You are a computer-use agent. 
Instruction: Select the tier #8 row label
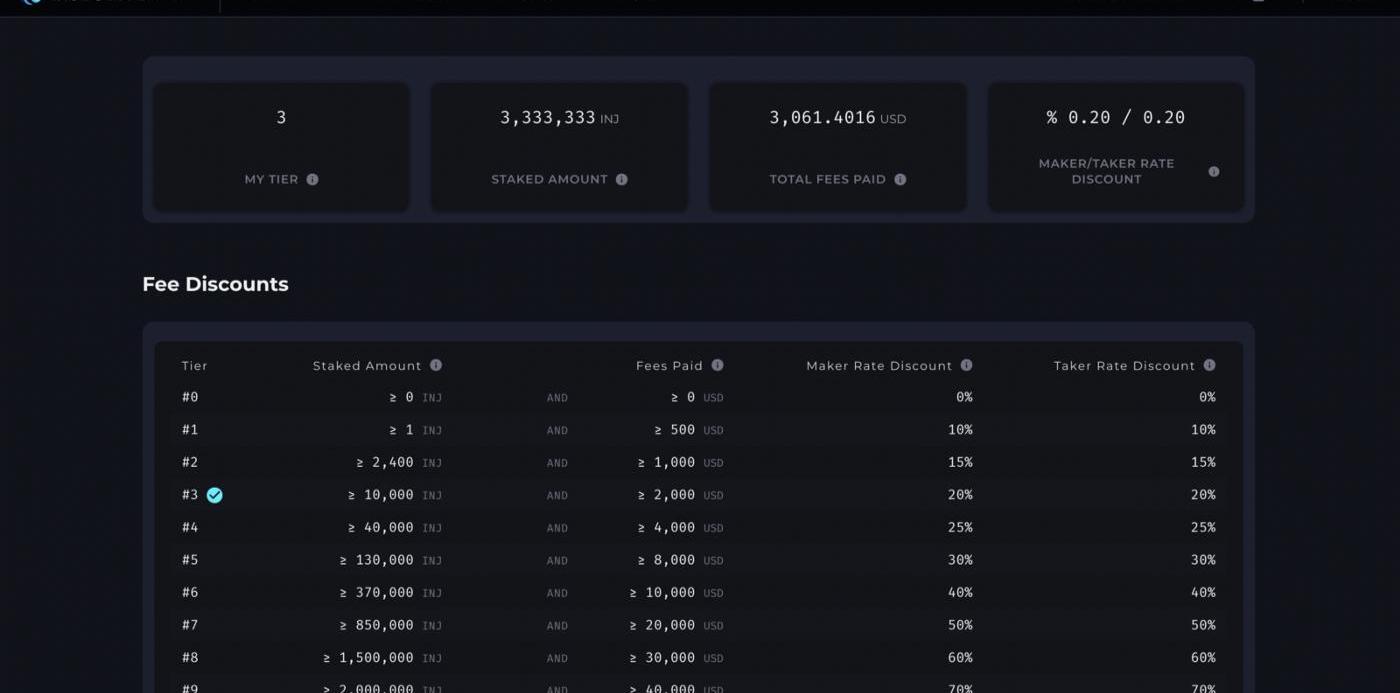[x=190, y=657]
